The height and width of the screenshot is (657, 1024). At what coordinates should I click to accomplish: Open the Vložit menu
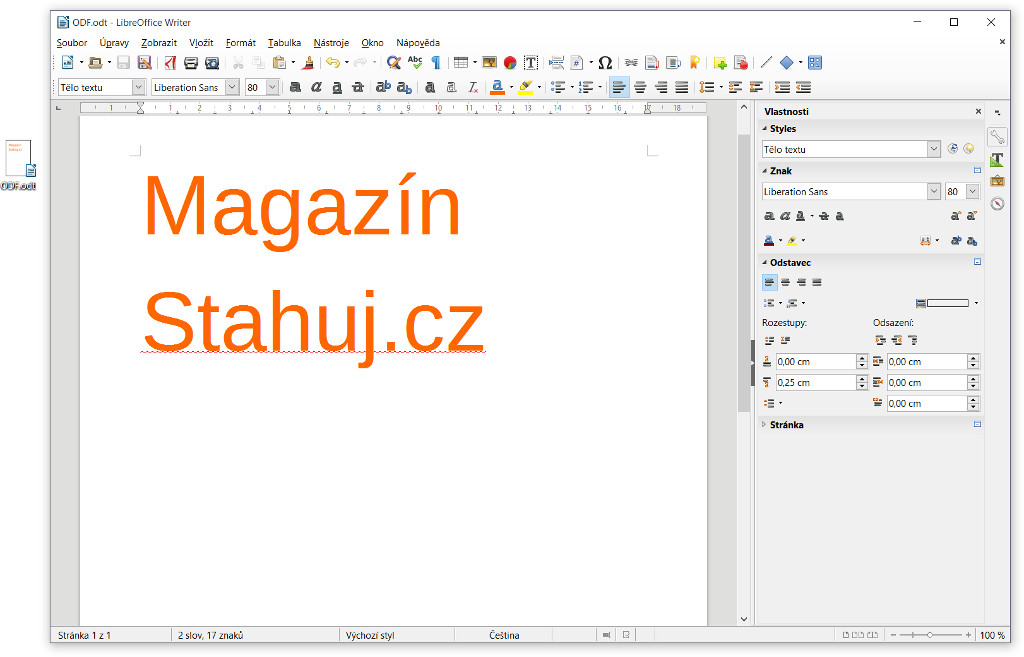pos(201,43)
